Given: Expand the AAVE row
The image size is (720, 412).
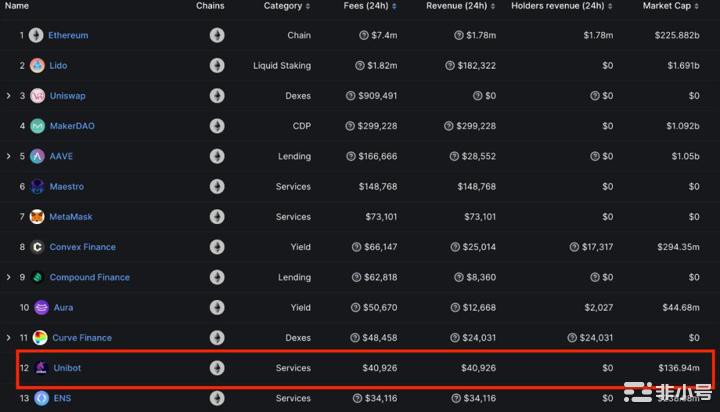Looking at the screenshot, I should (x=9, y=156).
